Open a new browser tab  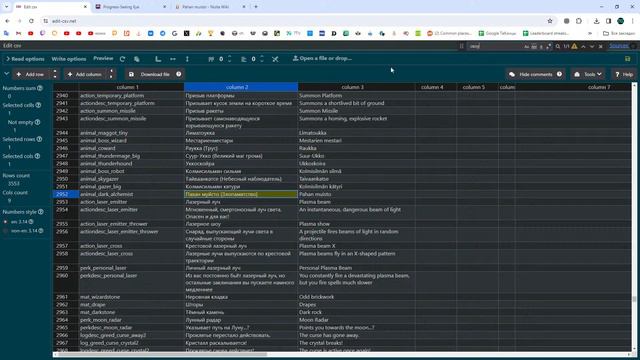[256, 7]
